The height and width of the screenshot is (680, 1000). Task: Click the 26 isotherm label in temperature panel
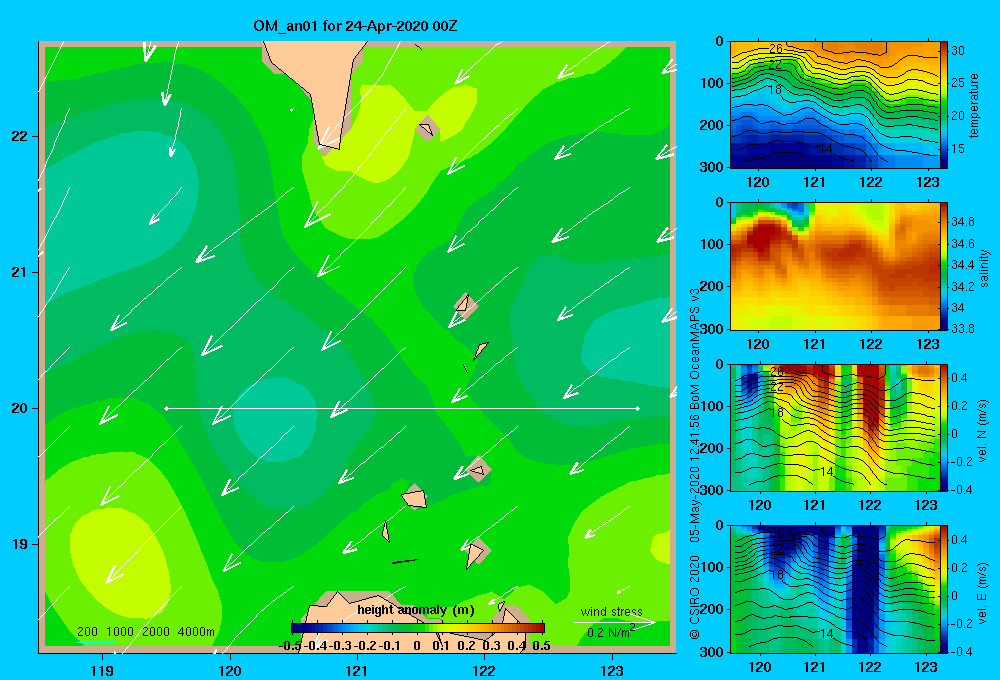coord(776,48)
